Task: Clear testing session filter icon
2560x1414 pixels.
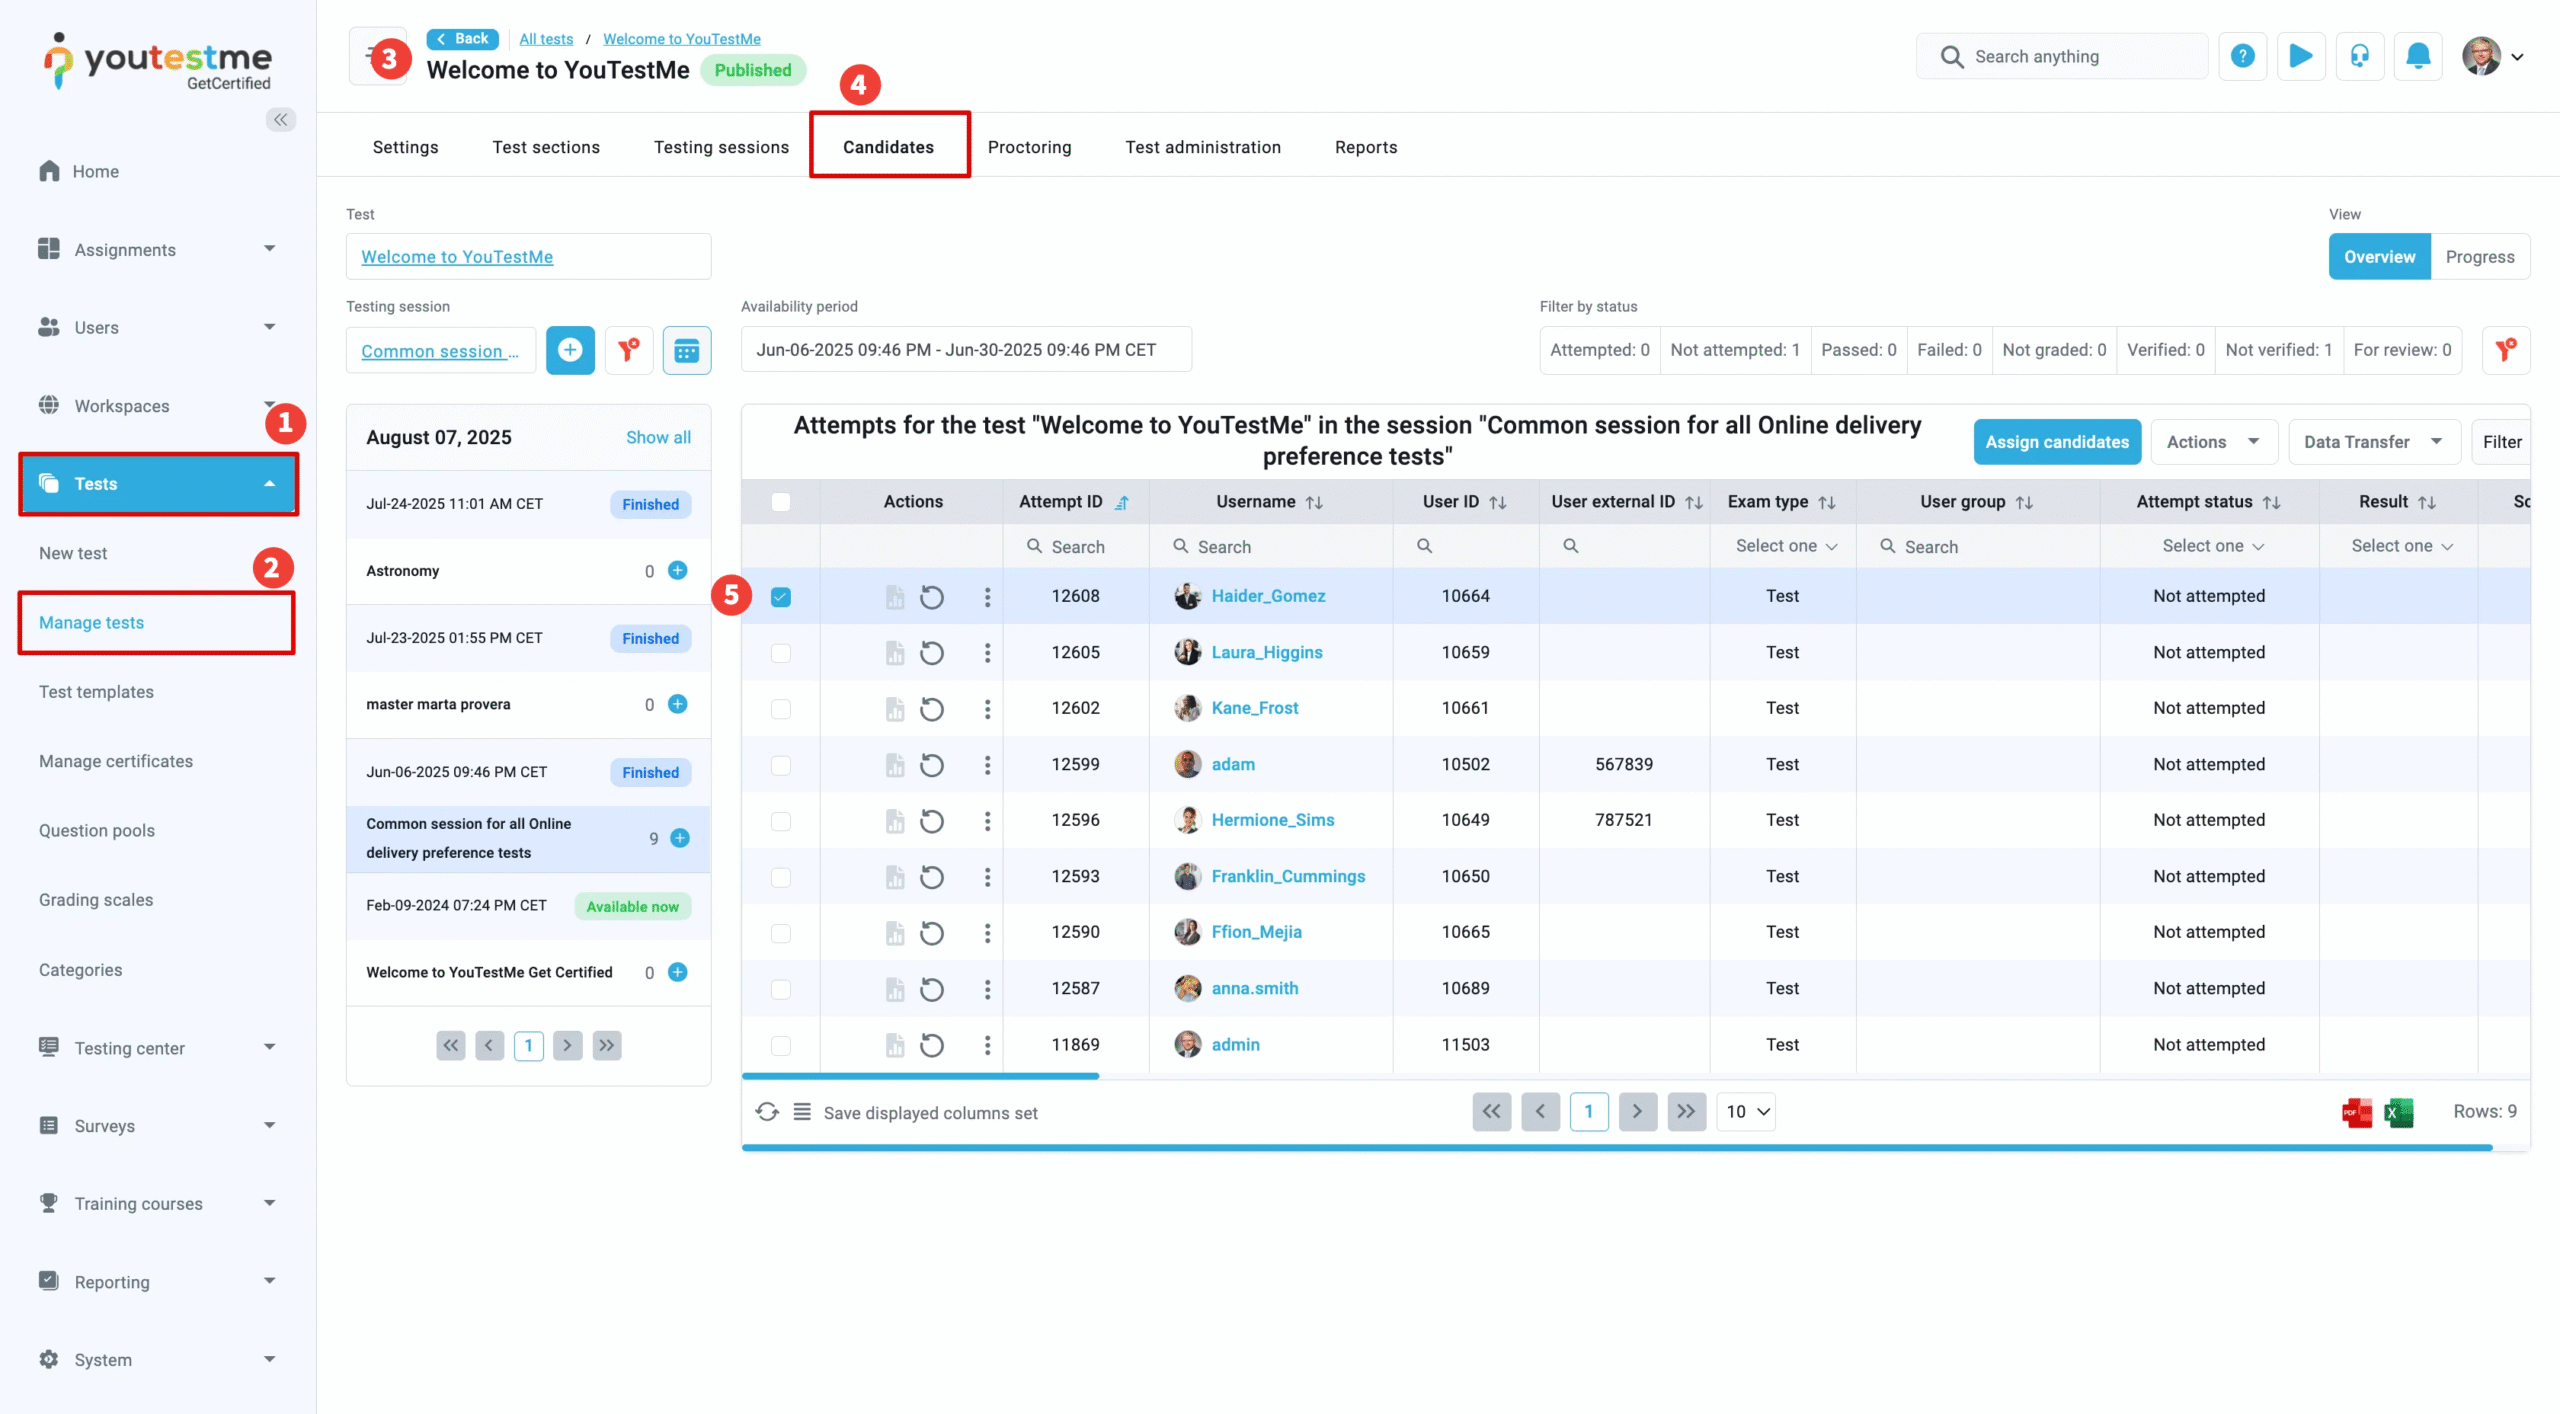Action: tap(628, 350)
